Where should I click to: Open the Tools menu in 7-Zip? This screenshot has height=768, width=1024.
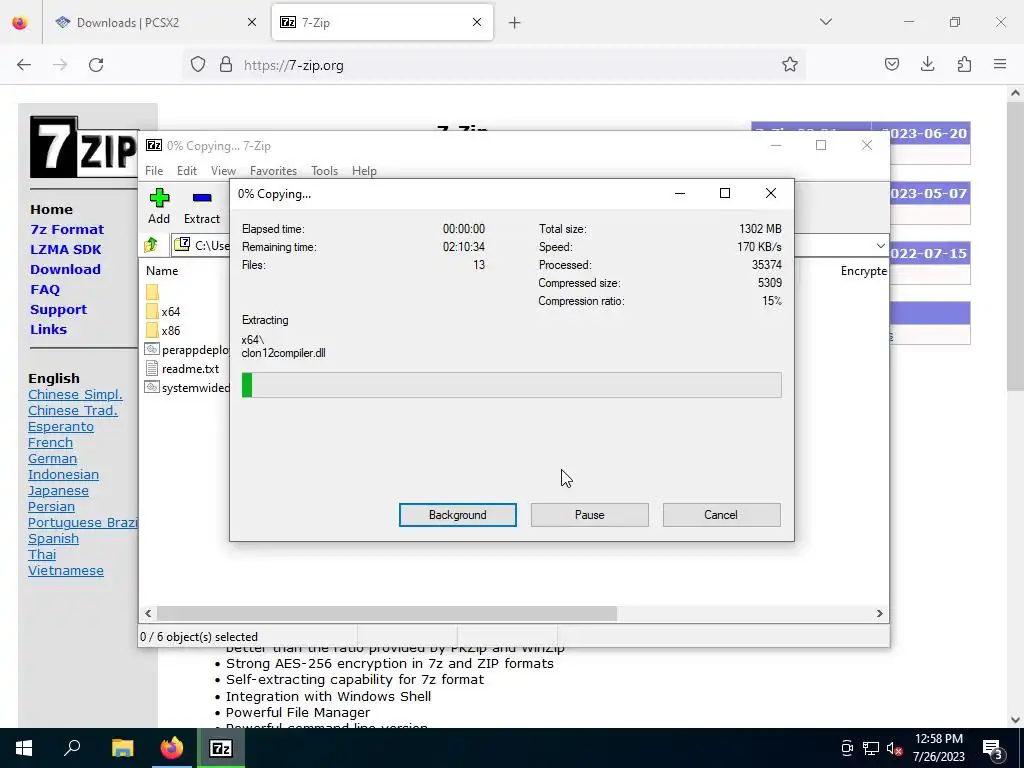[325, 170]
